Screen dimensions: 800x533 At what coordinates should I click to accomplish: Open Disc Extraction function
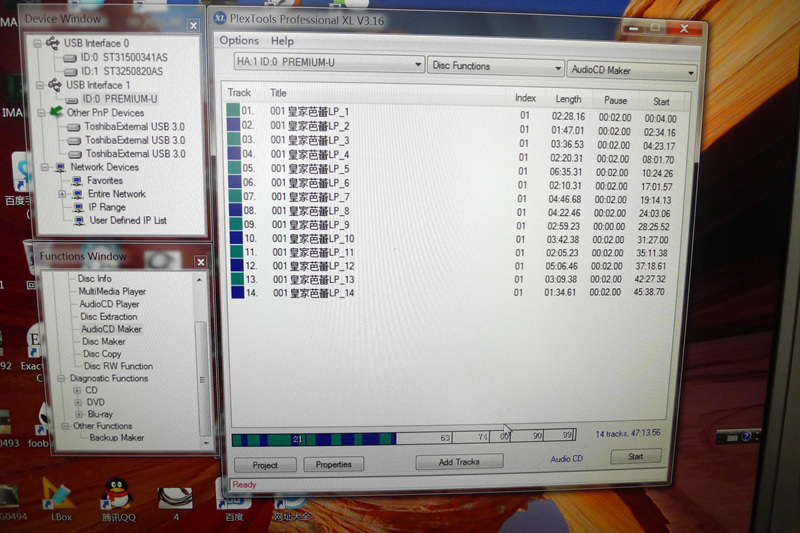(x=109, y=316)
